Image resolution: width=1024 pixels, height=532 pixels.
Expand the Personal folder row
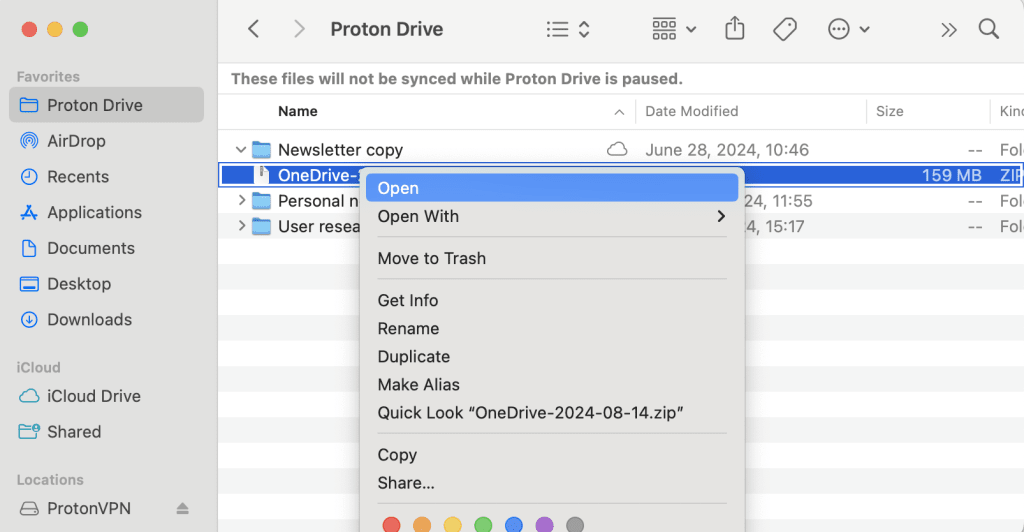coord(242,200)
